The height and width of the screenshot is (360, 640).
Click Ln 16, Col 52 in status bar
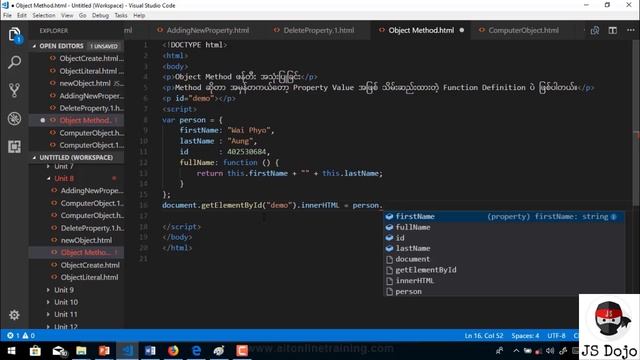(x=484, y=336)
